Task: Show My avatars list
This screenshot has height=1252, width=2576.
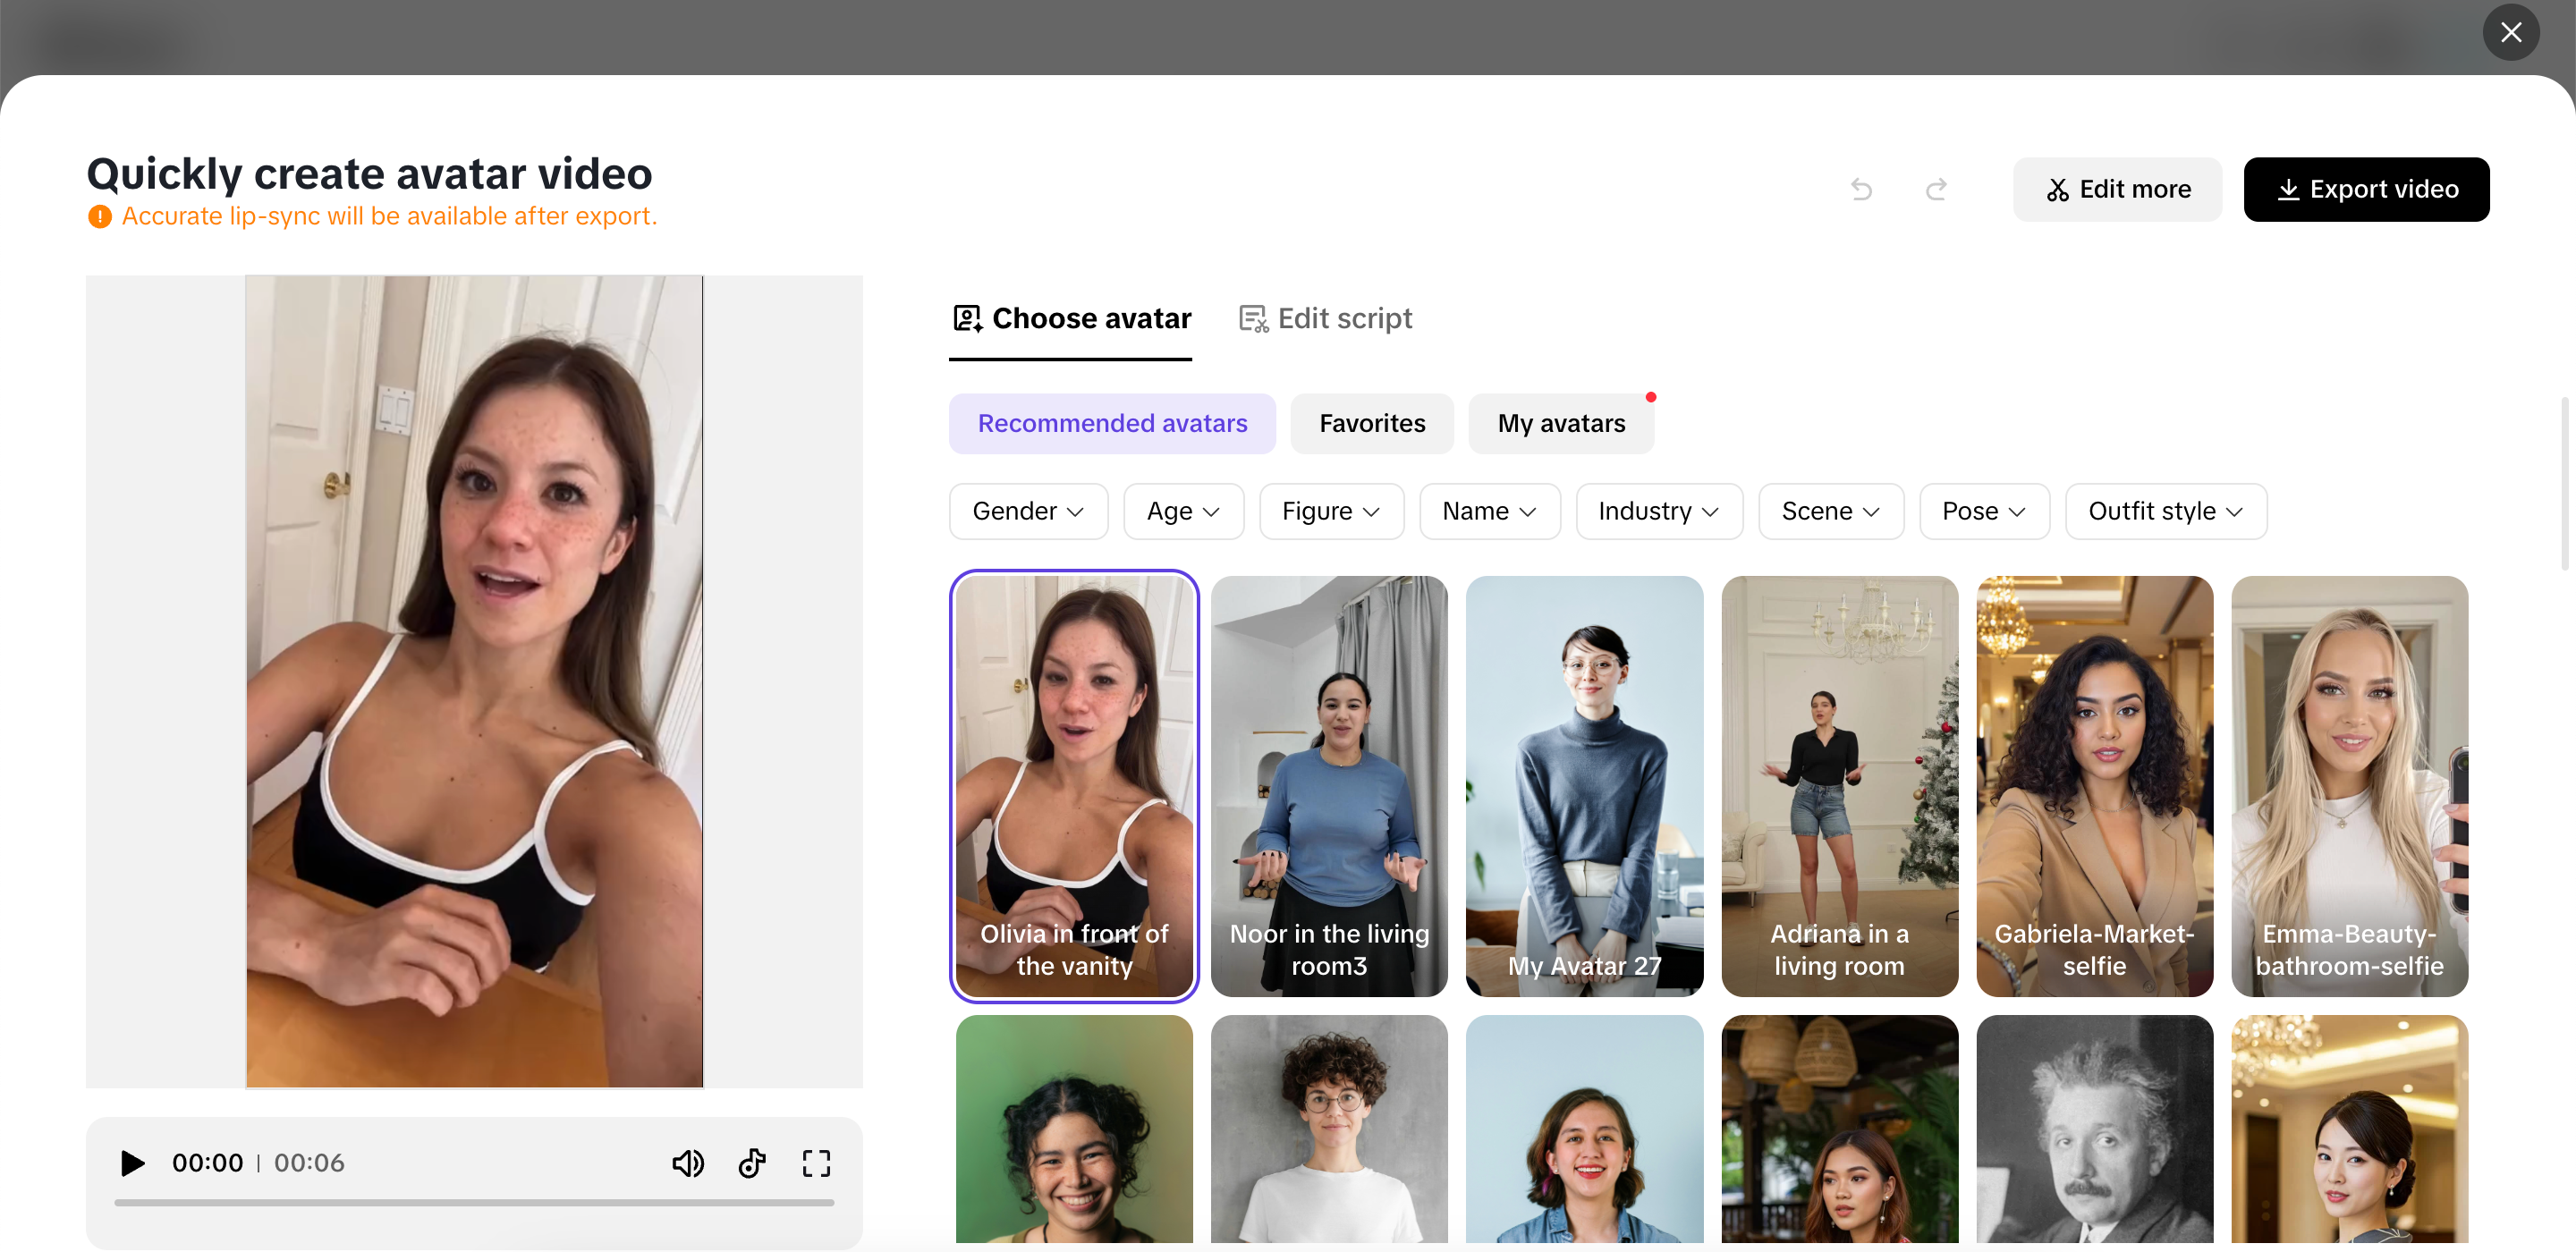Action: [1560, 424]
